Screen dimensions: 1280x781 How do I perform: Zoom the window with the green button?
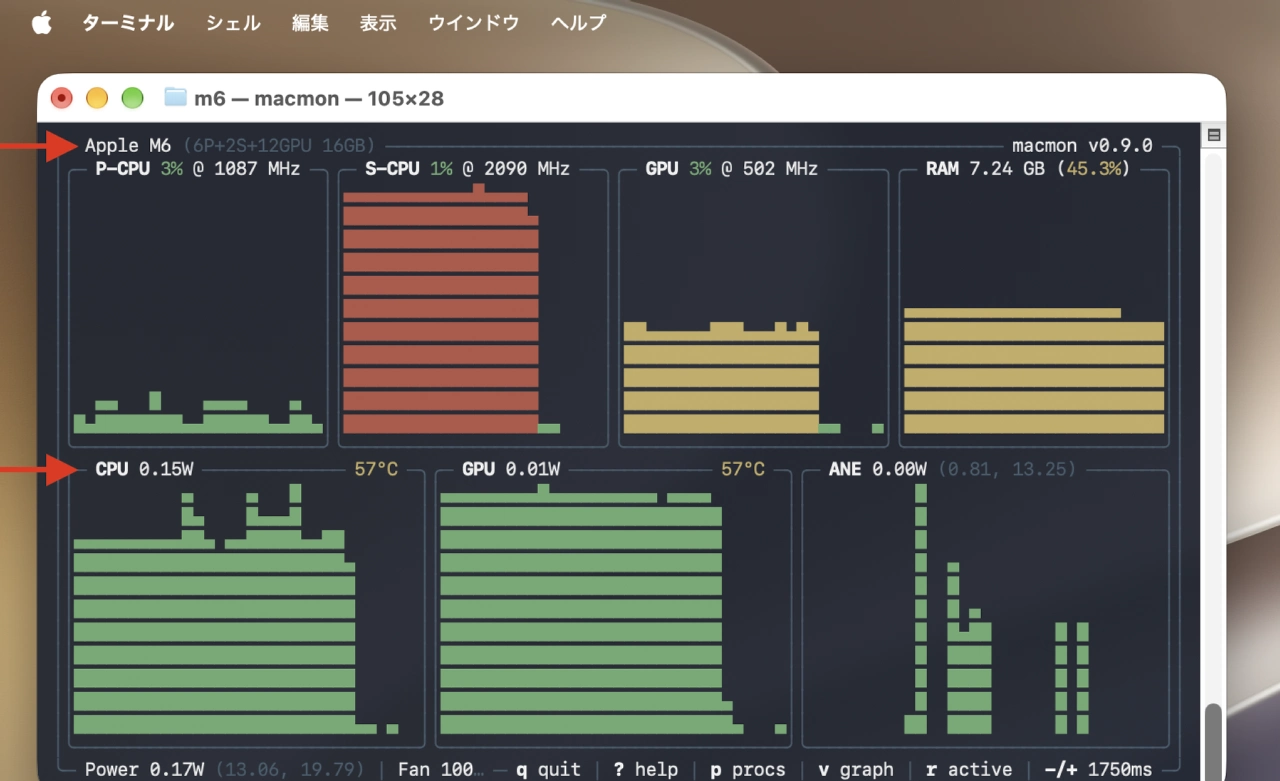132,98
